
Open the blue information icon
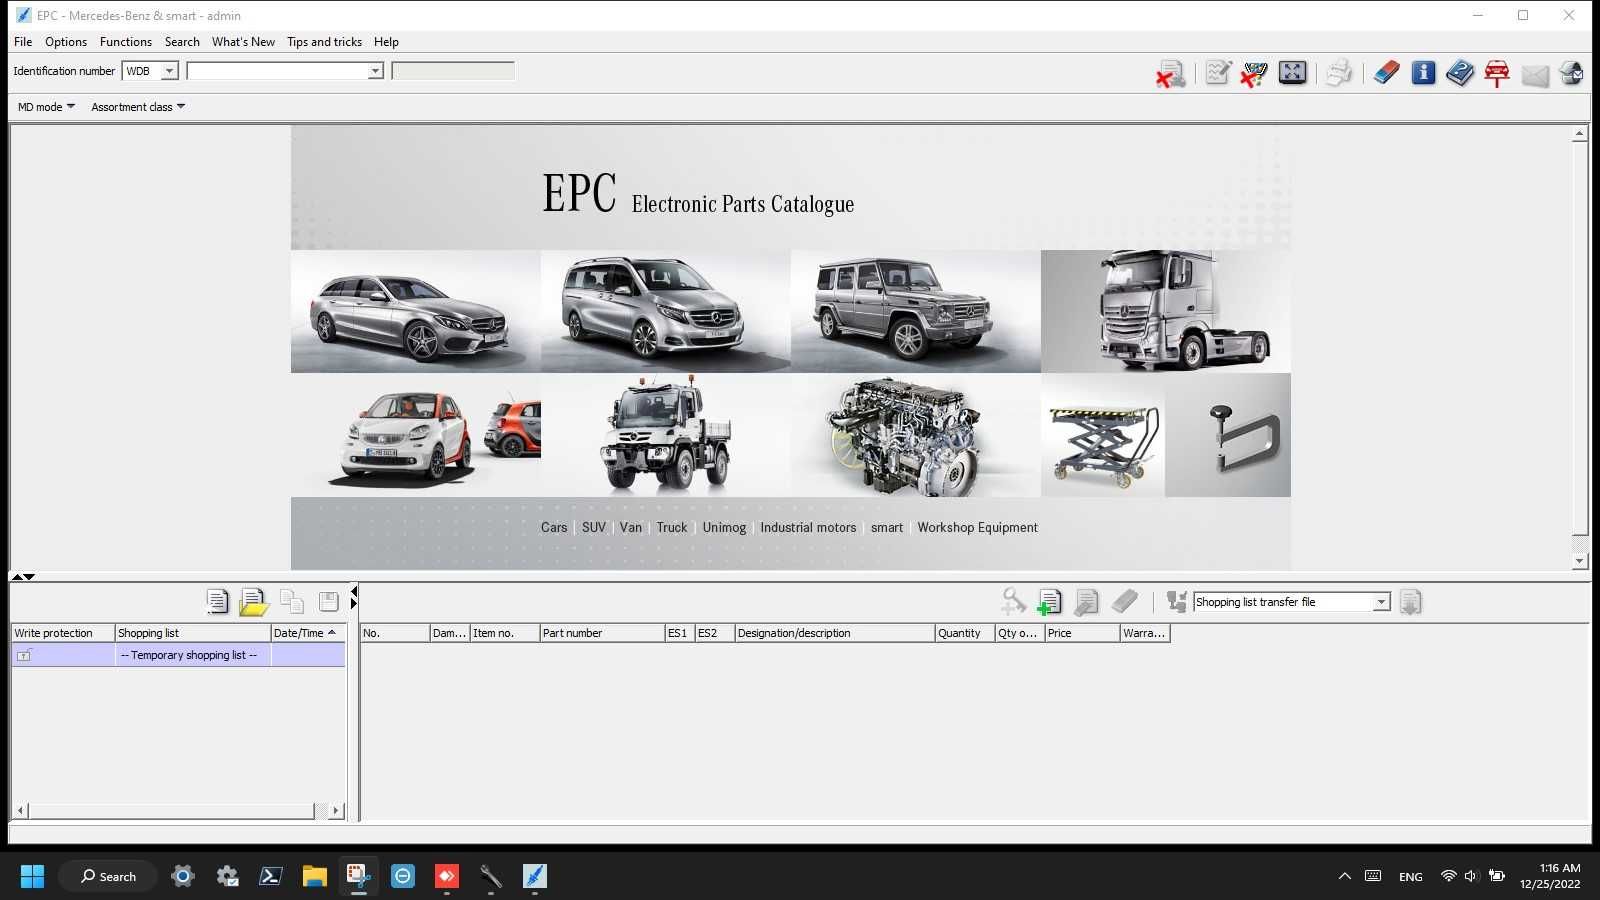pyautogui.click(x=1423, y=73)
